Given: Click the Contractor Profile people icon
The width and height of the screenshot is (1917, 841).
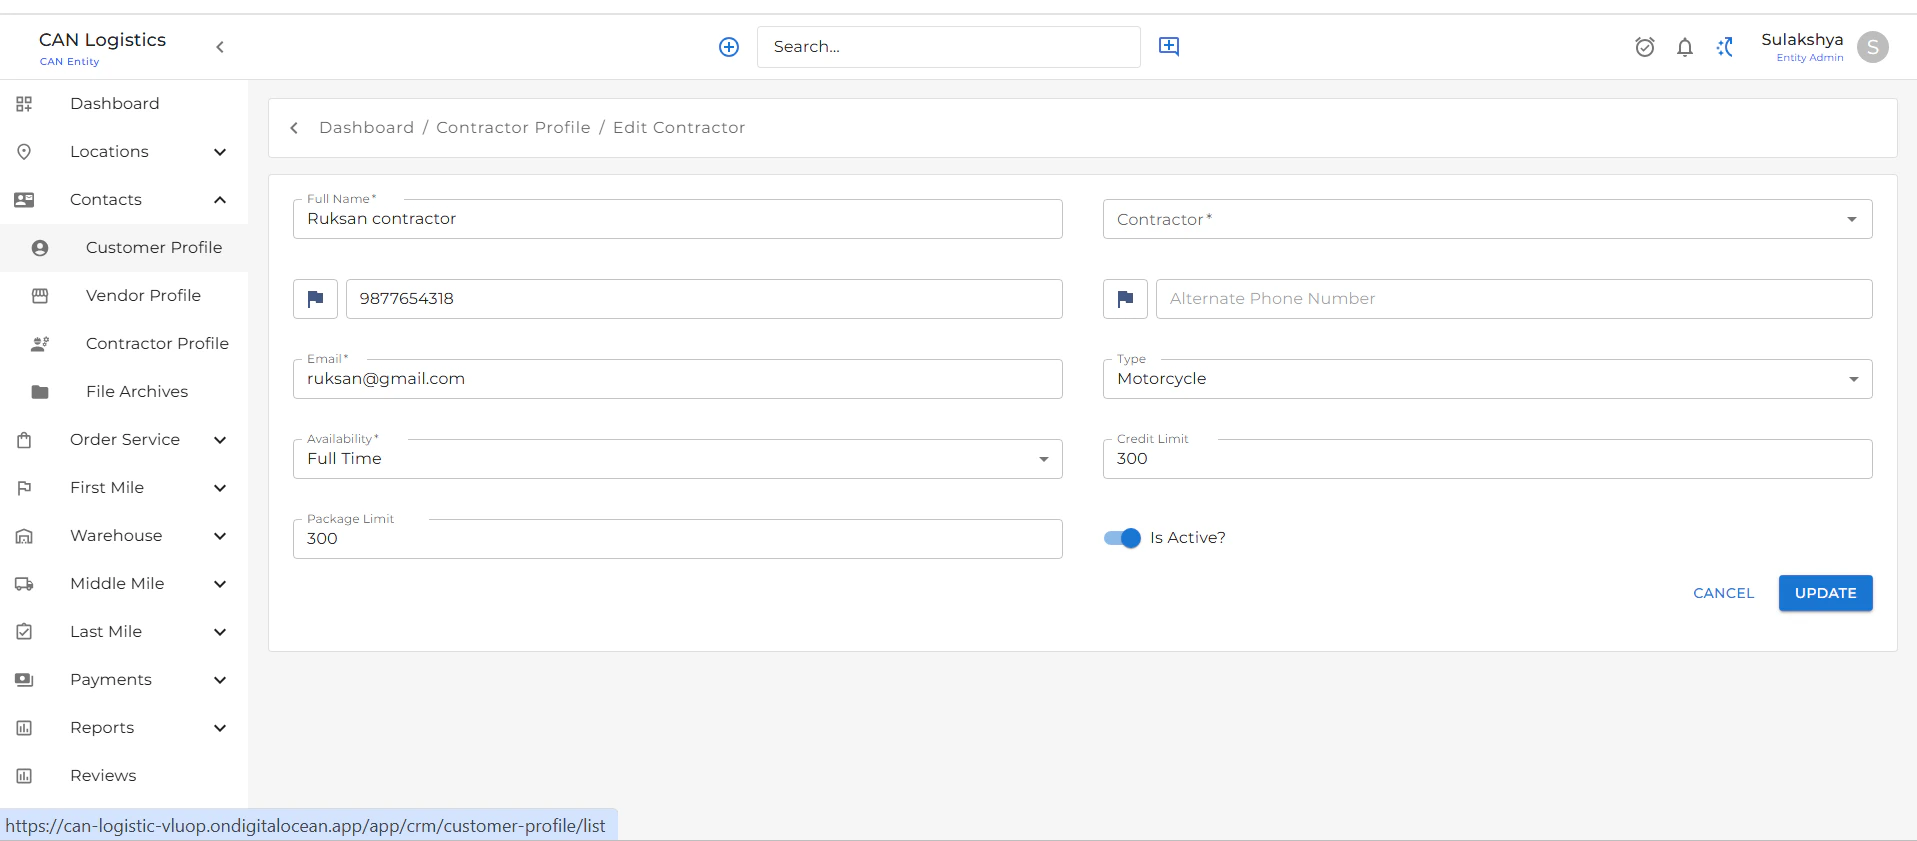Looking at the screenshot, I should click(x=40, y=344).
